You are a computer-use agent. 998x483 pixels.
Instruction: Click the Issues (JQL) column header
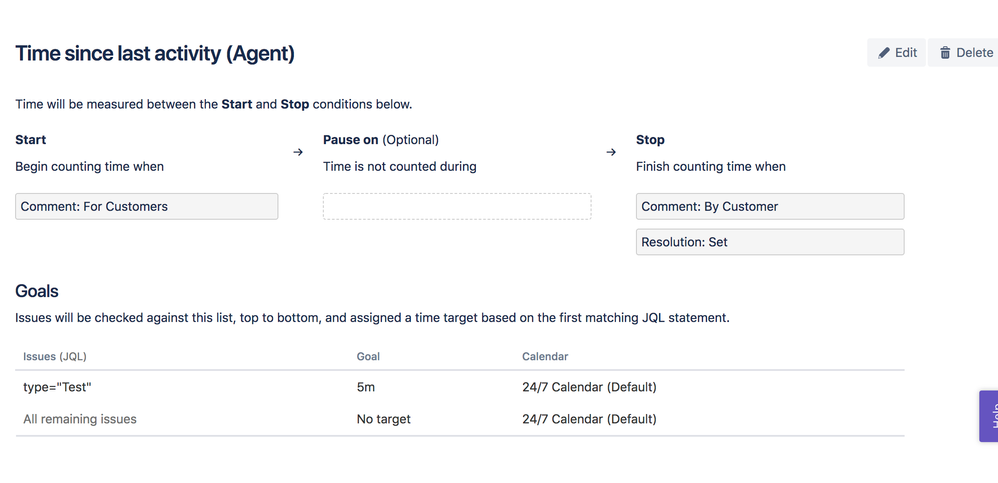(55, 356)
